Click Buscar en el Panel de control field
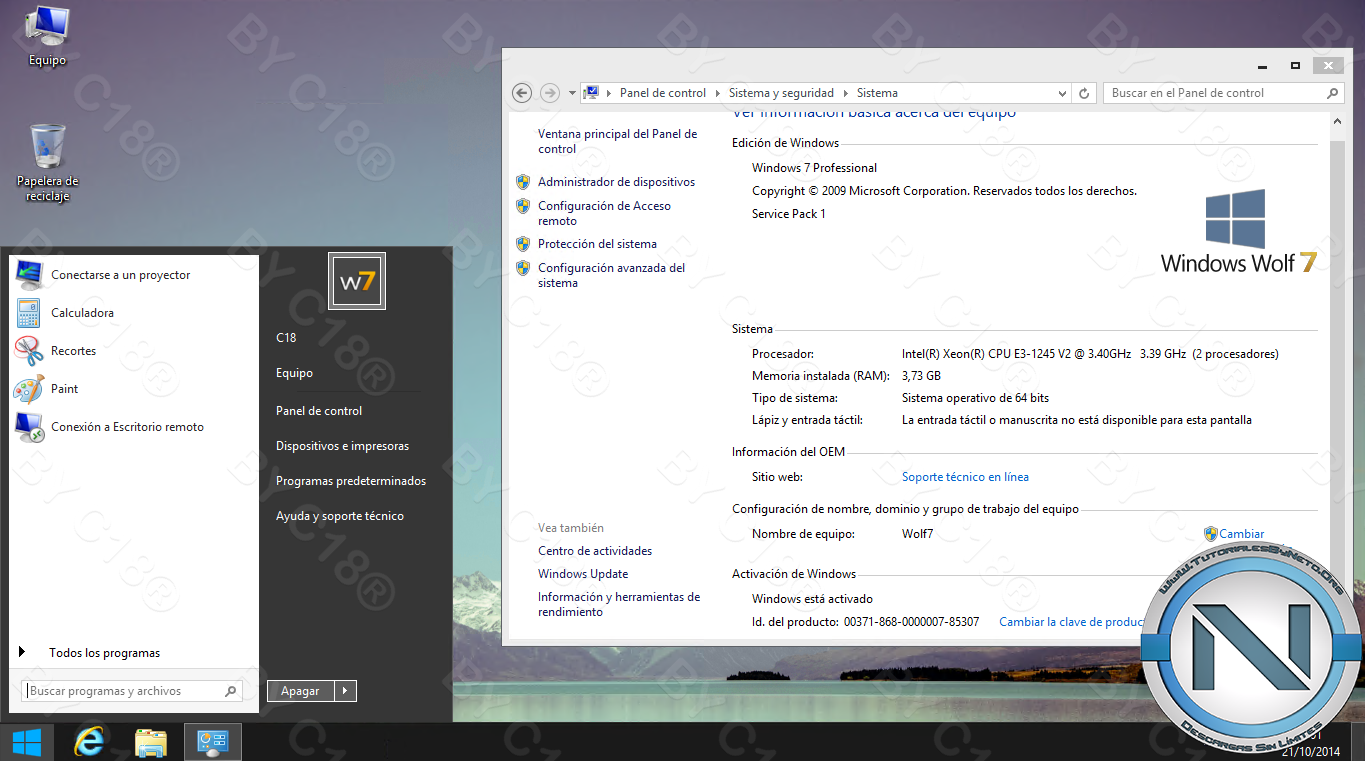This screenshot has height=761, width=1365. tap(1223, 93)
